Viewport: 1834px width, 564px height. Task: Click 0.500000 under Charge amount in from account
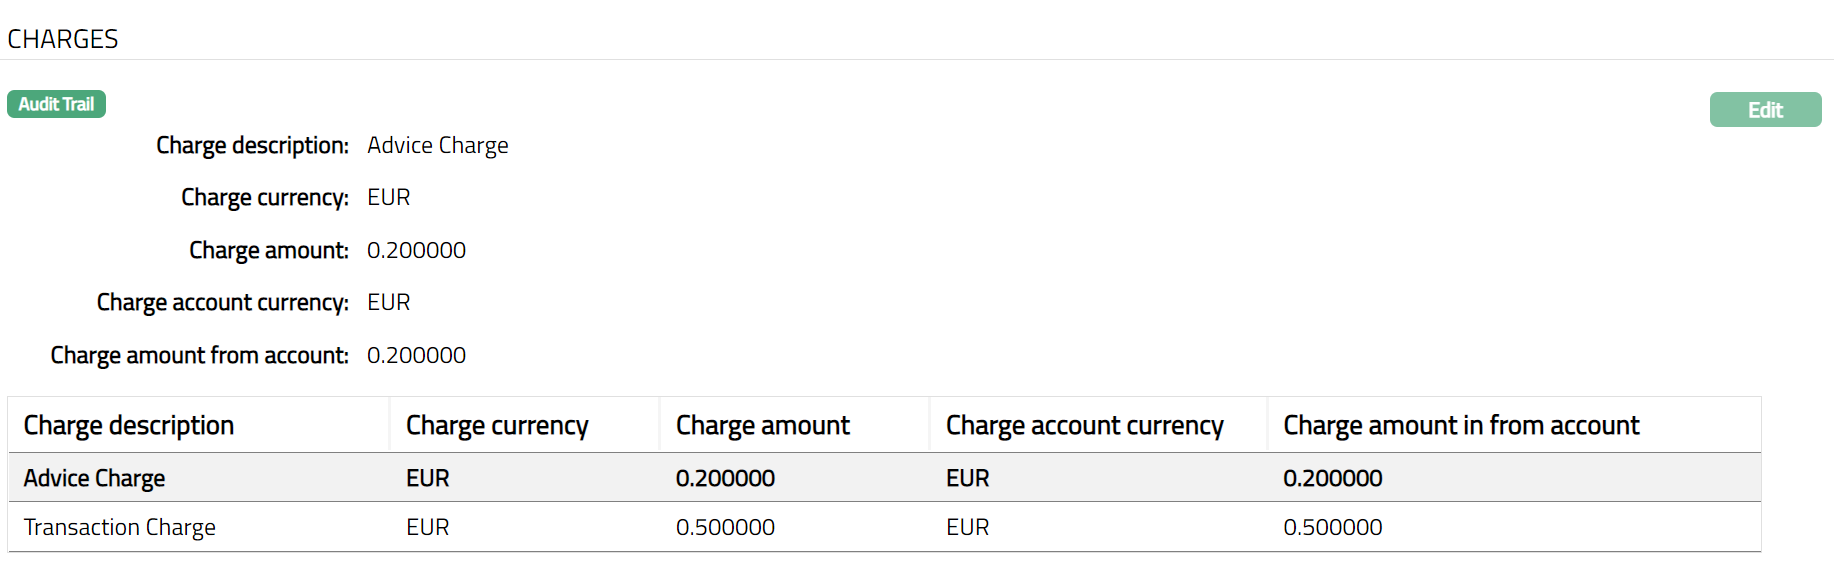(1332, 527)
